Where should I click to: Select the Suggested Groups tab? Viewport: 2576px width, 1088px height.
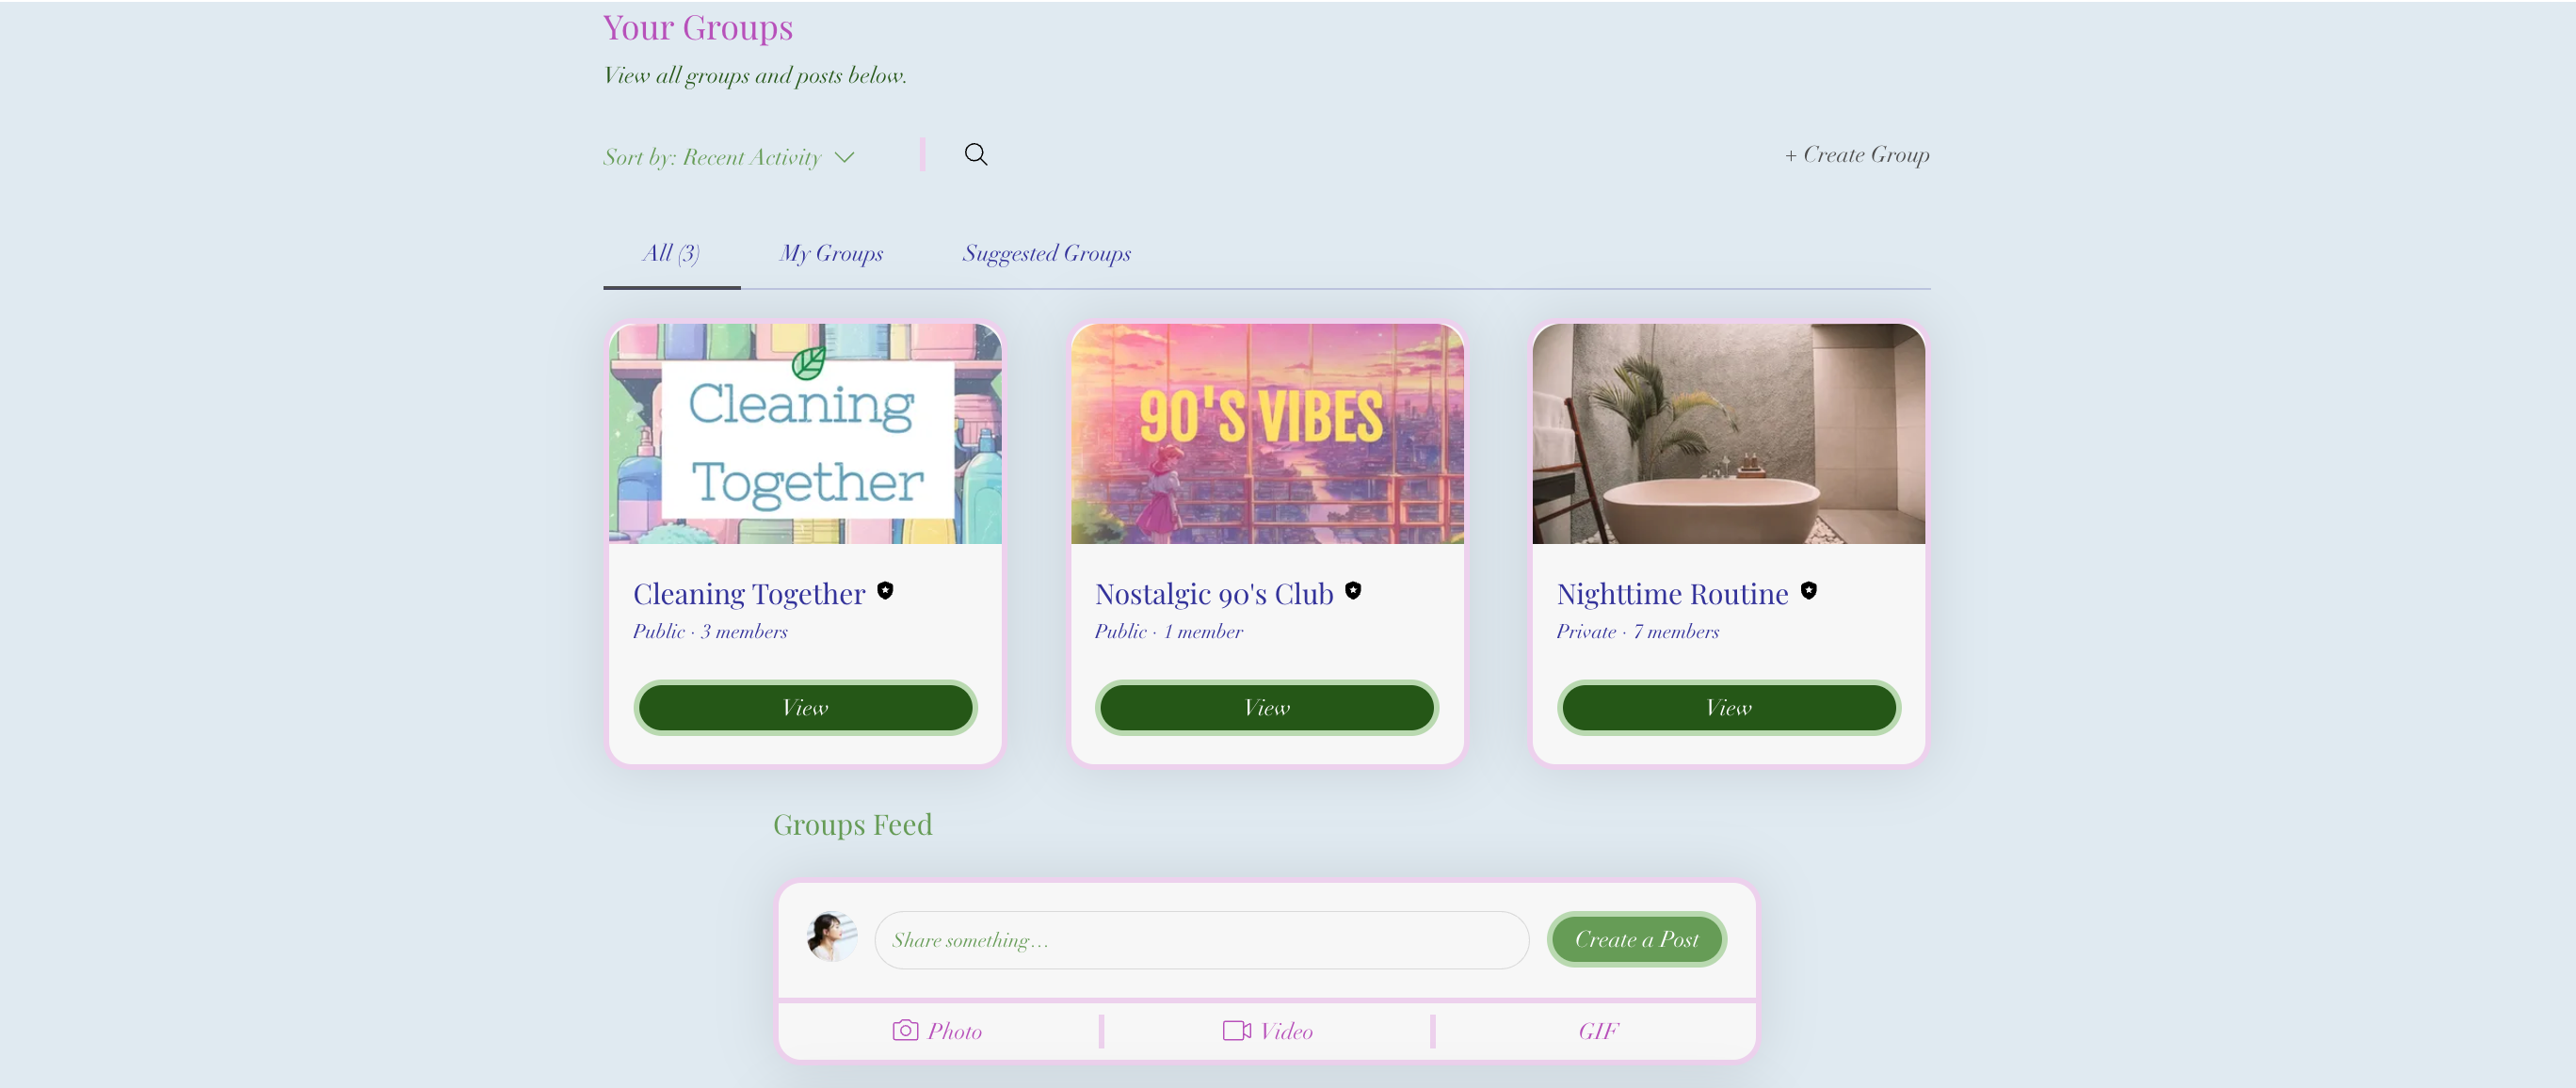click(1047, 253)
